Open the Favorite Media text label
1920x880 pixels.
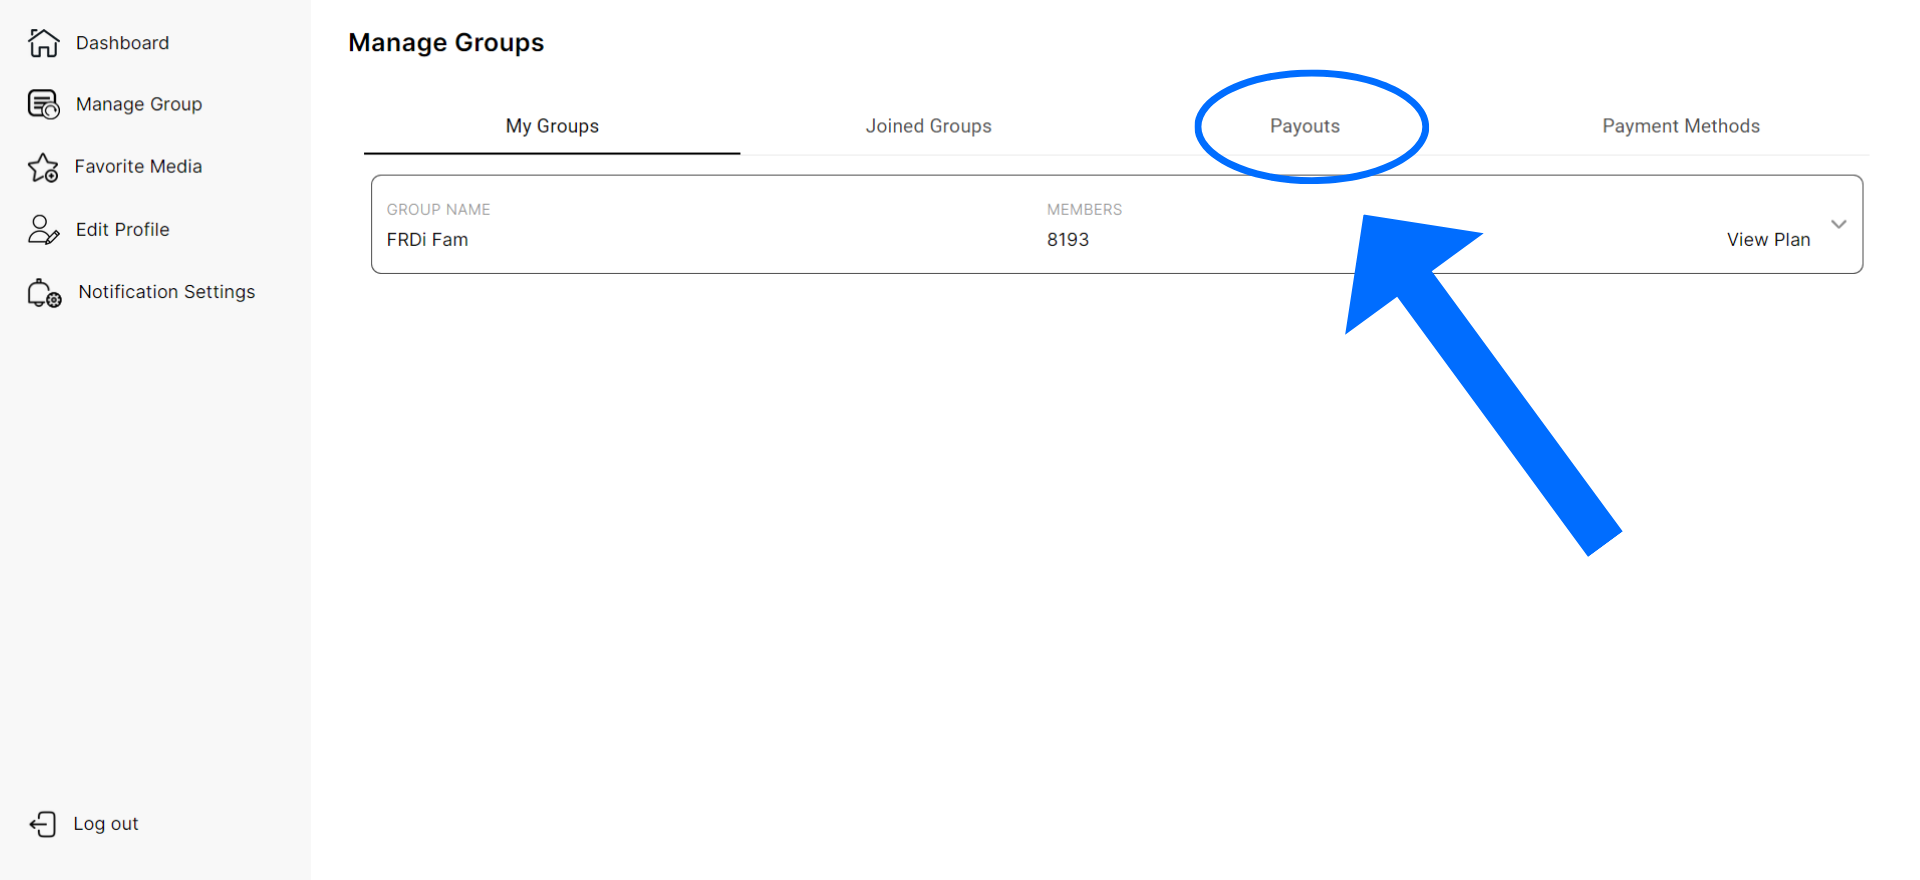138,167
